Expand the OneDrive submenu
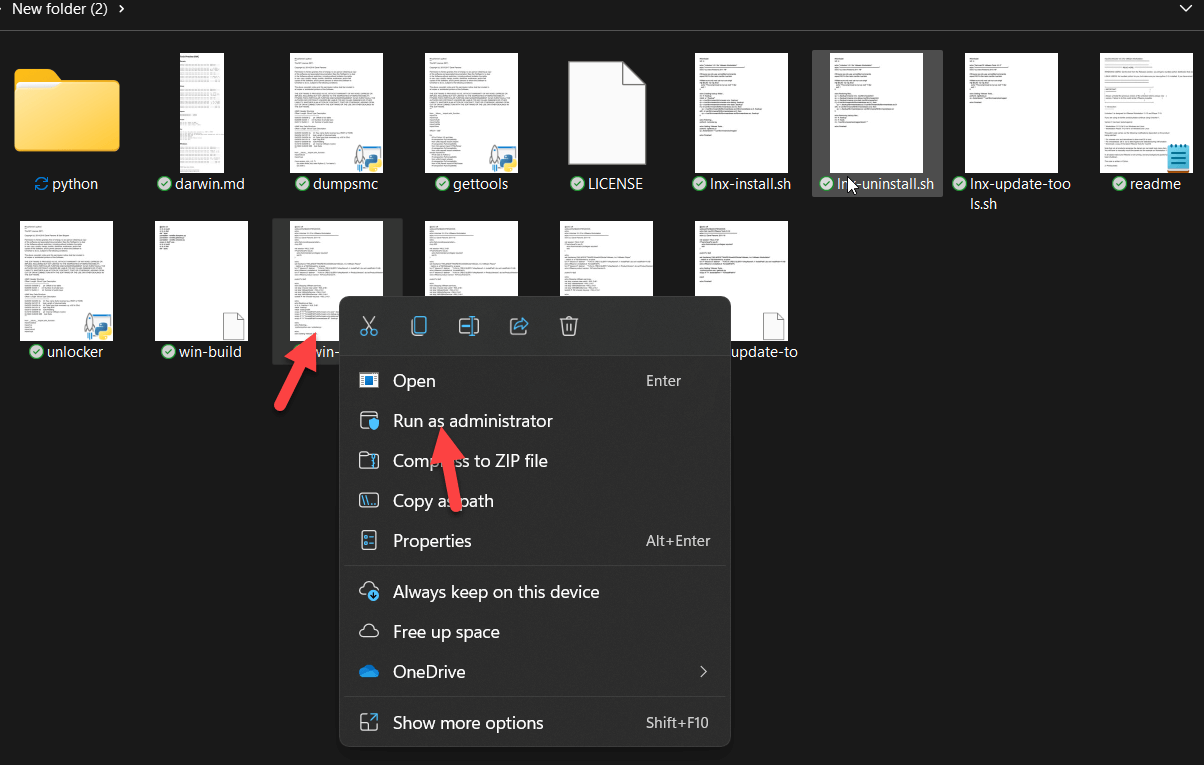 [703, 672]
